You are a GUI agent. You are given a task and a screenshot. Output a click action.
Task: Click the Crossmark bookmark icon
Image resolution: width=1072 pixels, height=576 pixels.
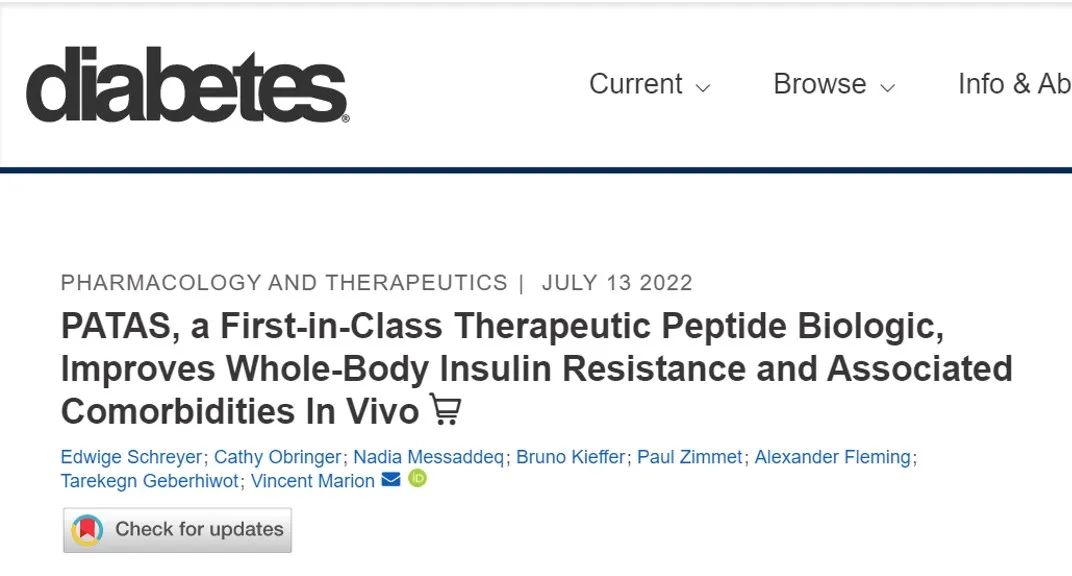pyautogui.click(x=88, y=529)
